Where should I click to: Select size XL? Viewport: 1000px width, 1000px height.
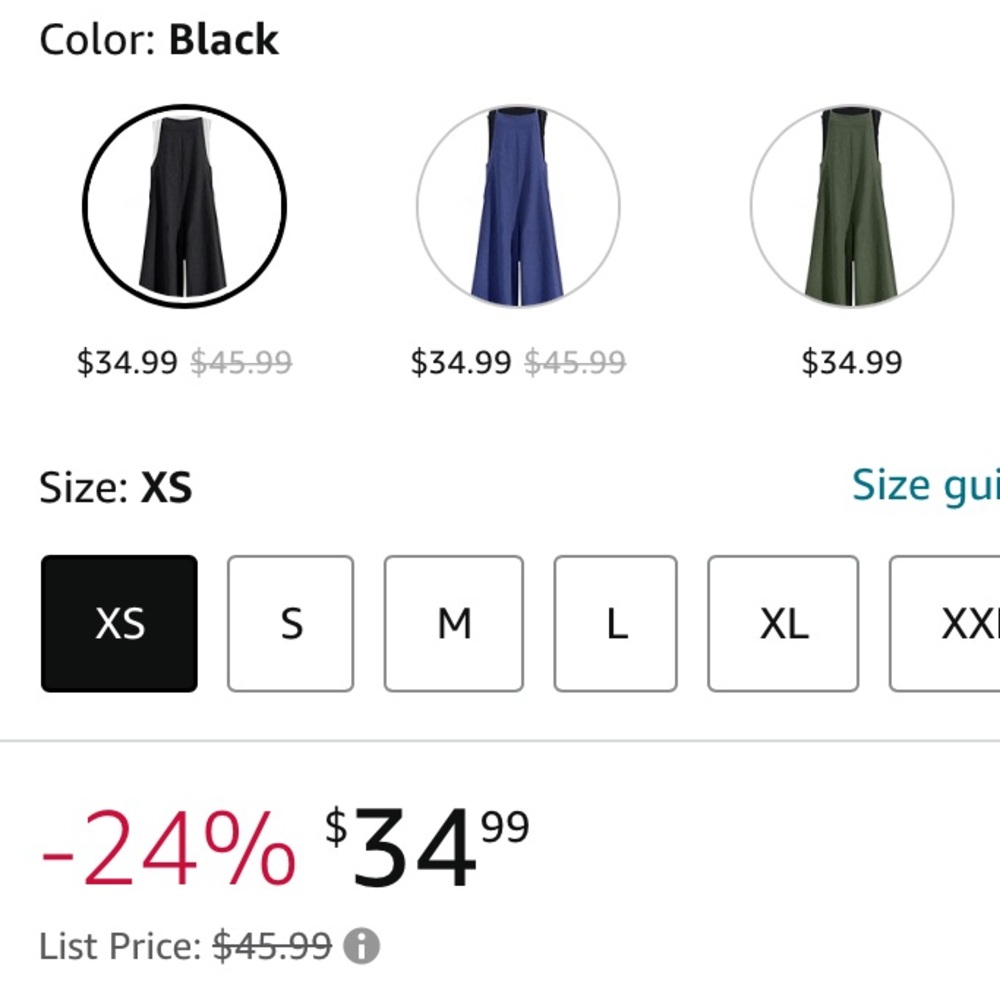coord(783,623)
